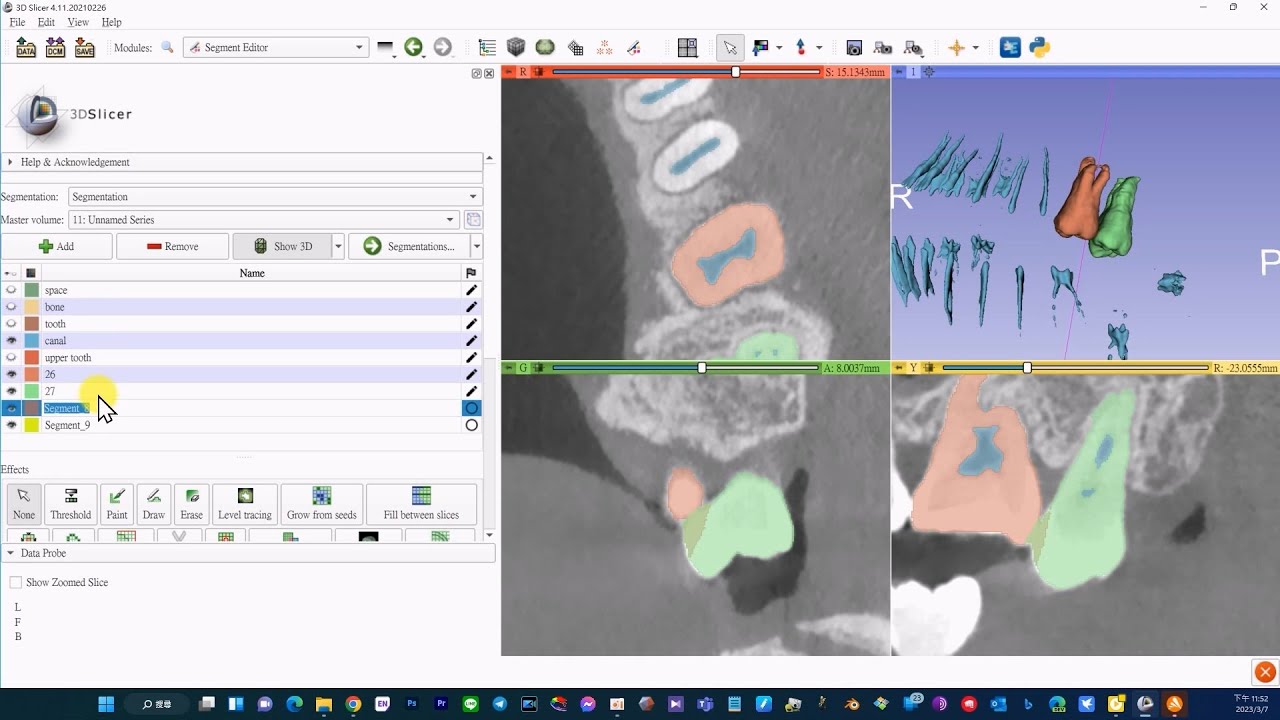Viewport: 1280px width, 720px height.
Task: Toggle visibility of segment 27
Action: tap(12, 391)
